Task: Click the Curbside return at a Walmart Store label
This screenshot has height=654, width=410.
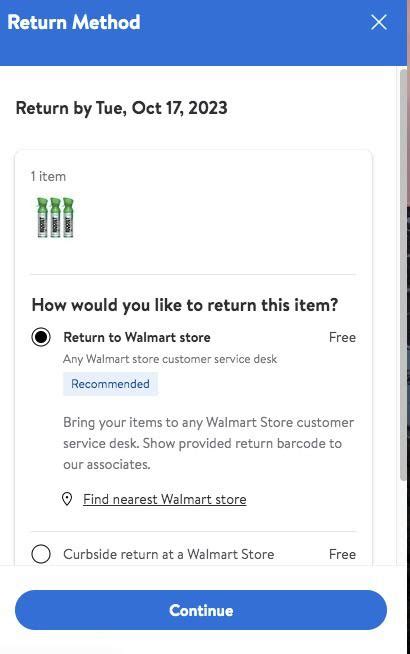Action: tap(169, 554)
